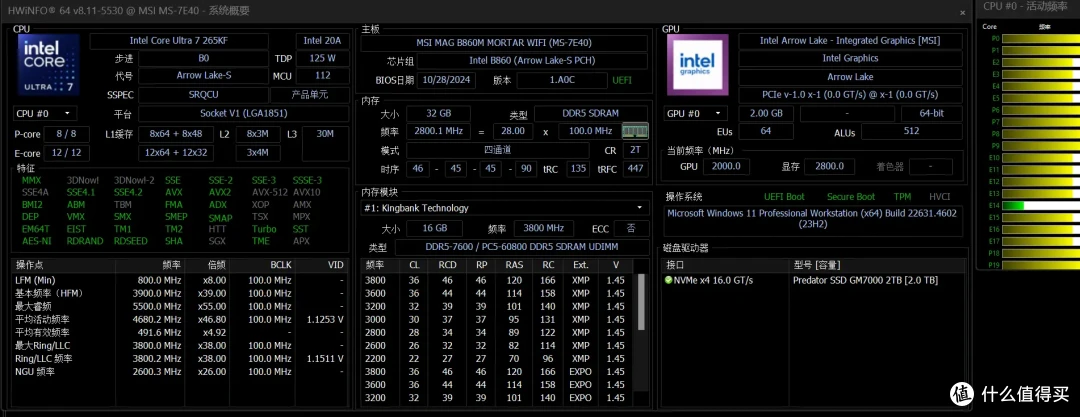
Task: Click the 'Turbo' feature flag
Action: (264, 229)
